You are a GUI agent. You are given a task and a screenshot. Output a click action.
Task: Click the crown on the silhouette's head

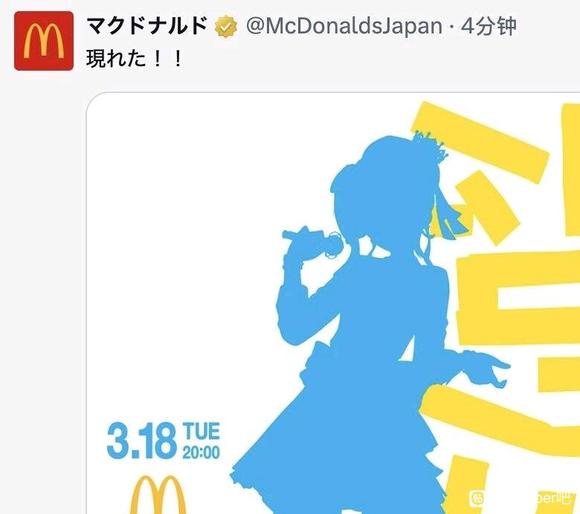coord(430,145)
